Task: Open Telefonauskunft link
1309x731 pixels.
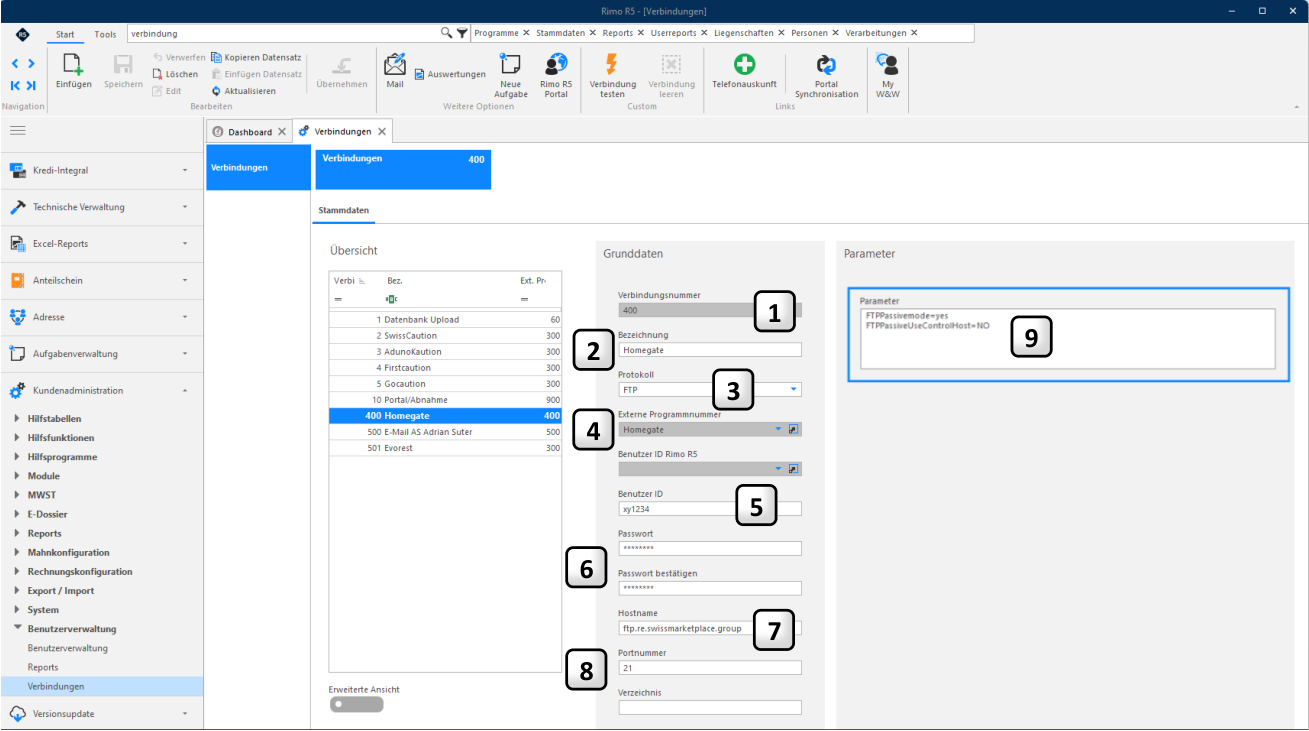Action: [744, 70]
